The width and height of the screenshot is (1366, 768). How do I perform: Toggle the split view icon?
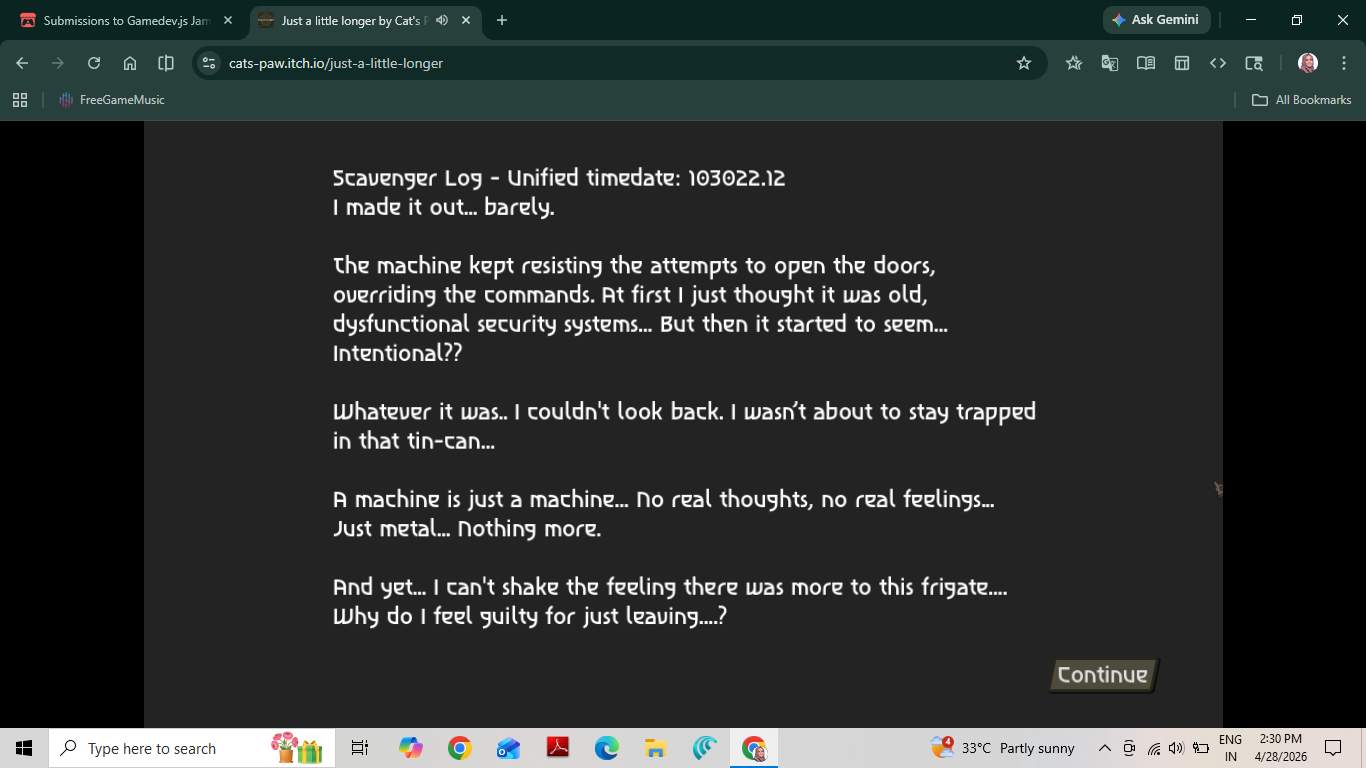(166, 63)
